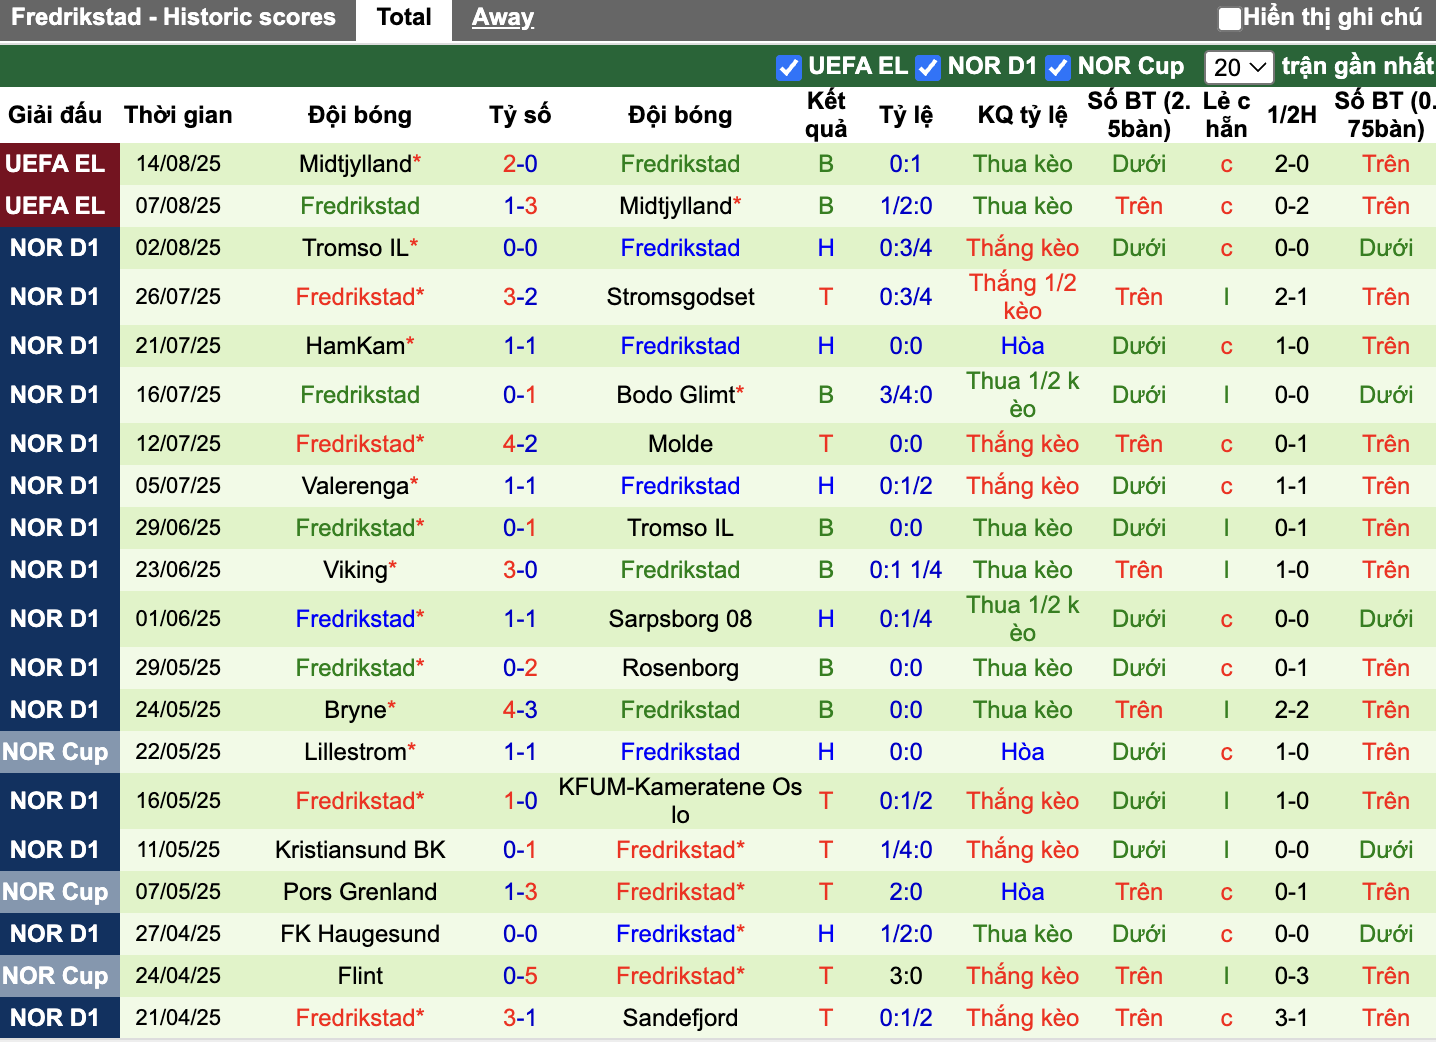Switch to the Total tab
Screen dimensions: 1436x1044
coord(404,18)
